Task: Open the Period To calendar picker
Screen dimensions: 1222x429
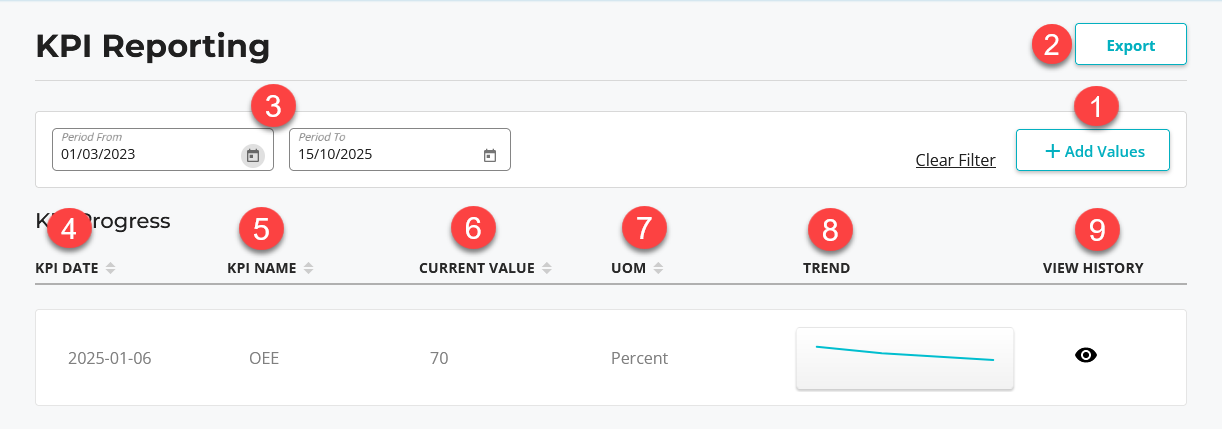Action: click(x=490, y=155)
